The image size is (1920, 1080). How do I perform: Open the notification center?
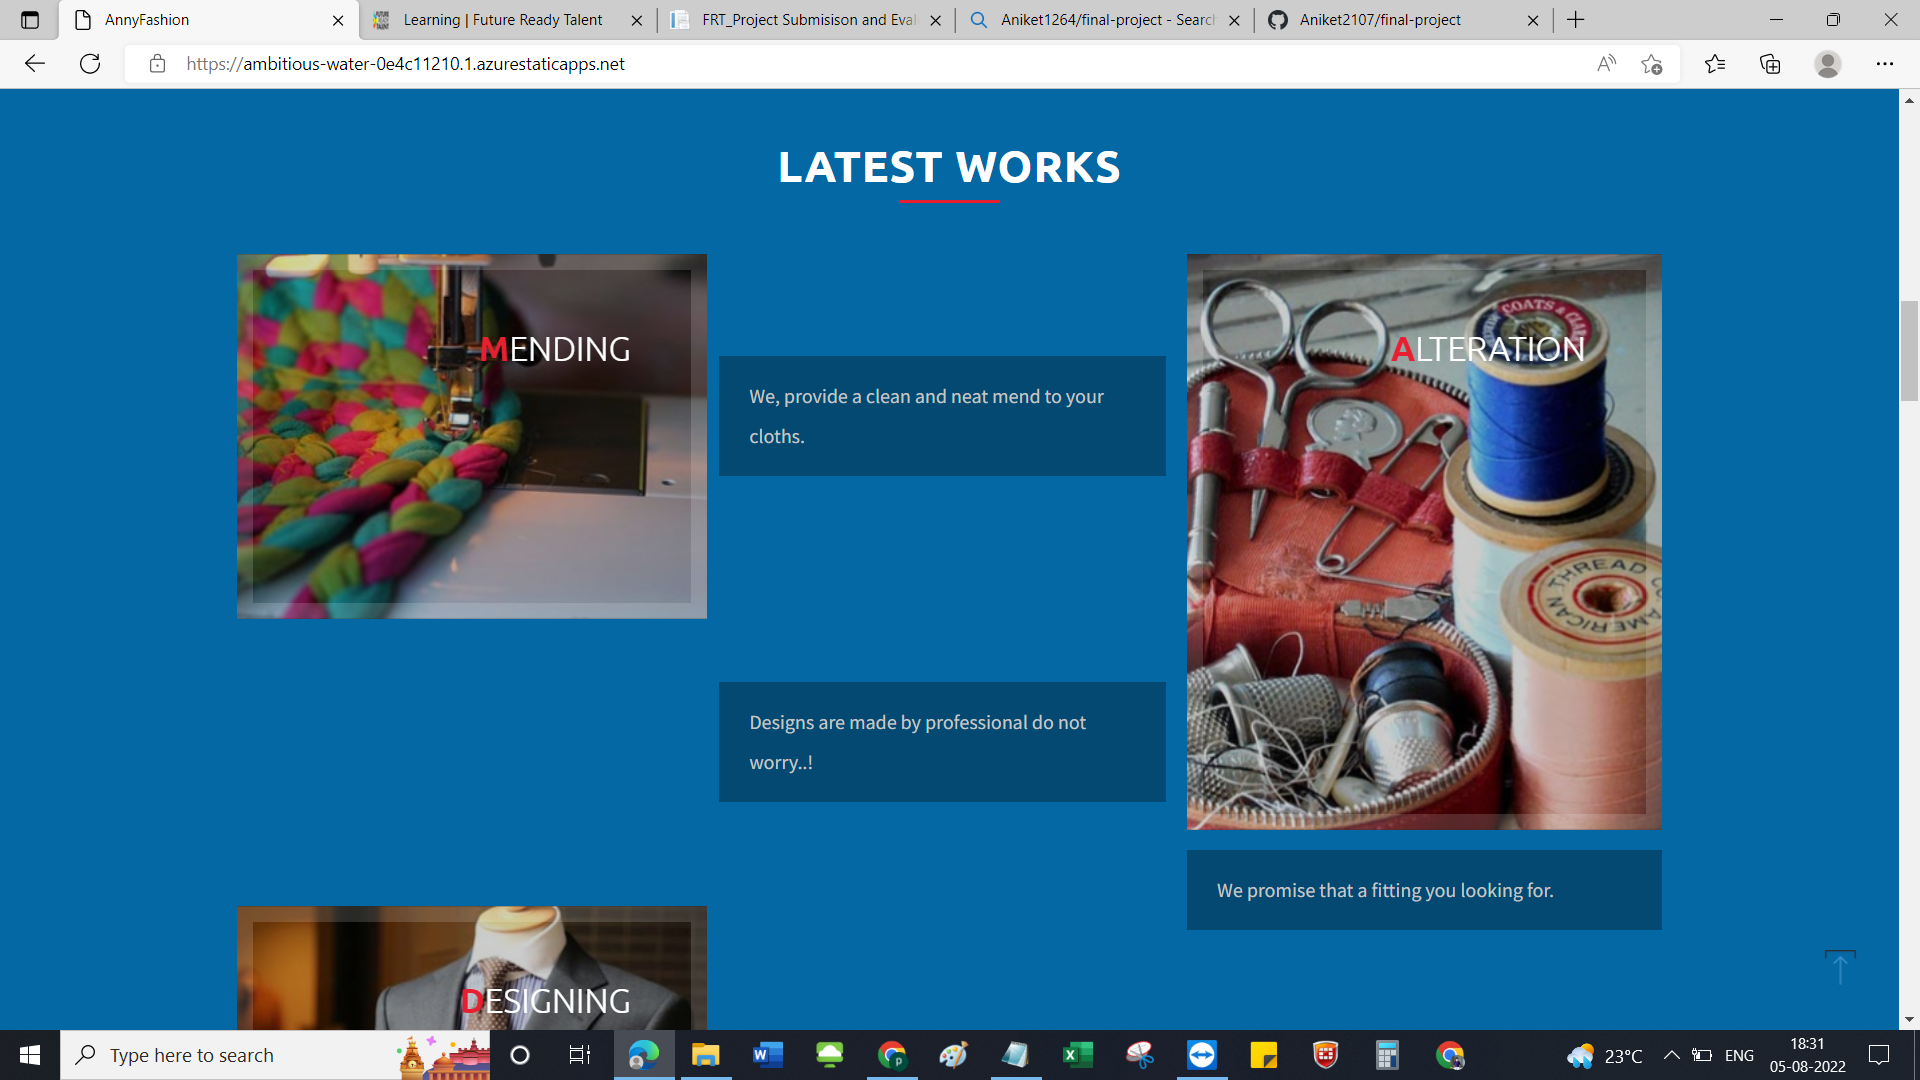coord(1879,1055)
